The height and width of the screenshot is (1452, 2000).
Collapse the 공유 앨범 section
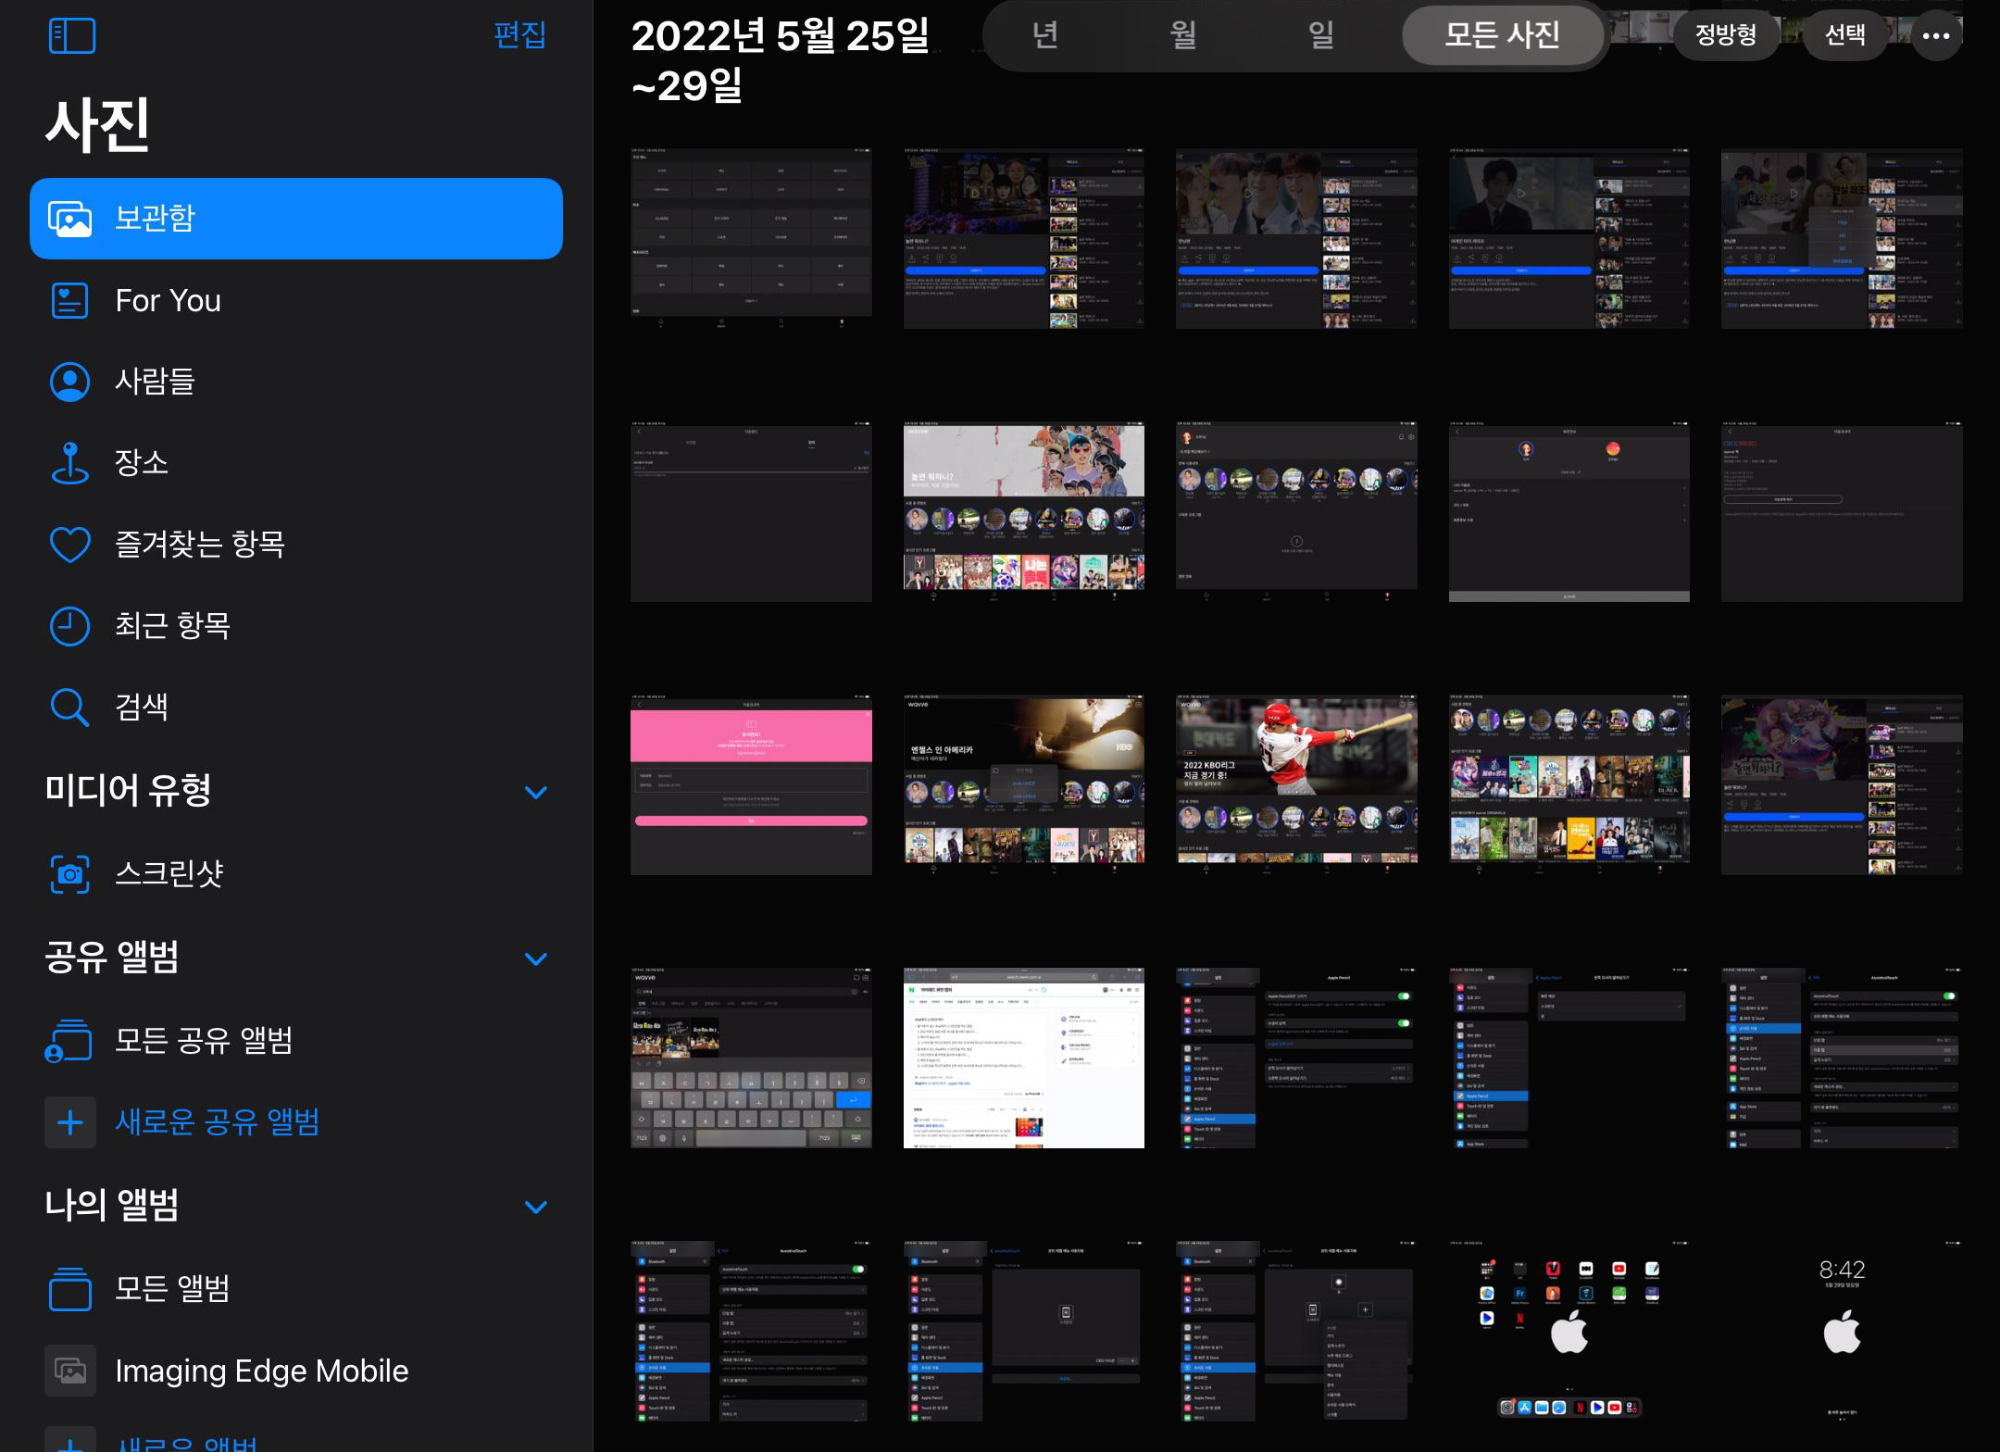pos(536,959)
